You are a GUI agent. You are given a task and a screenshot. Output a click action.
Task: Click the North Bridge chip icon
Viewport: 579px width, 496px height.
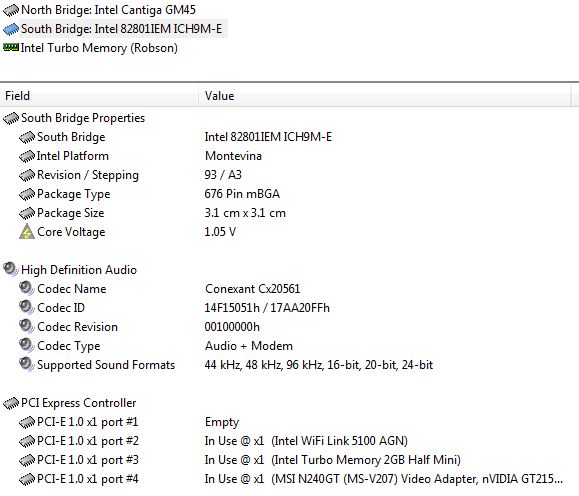click(11, 10)
